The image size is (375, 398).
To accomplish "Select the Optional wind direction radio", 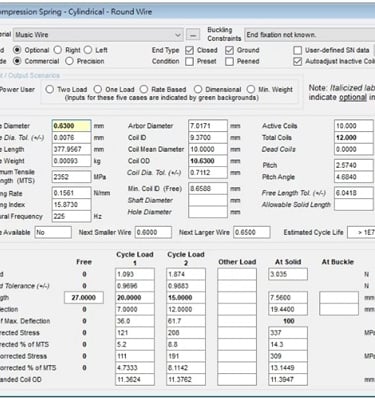I will [17, 50].
